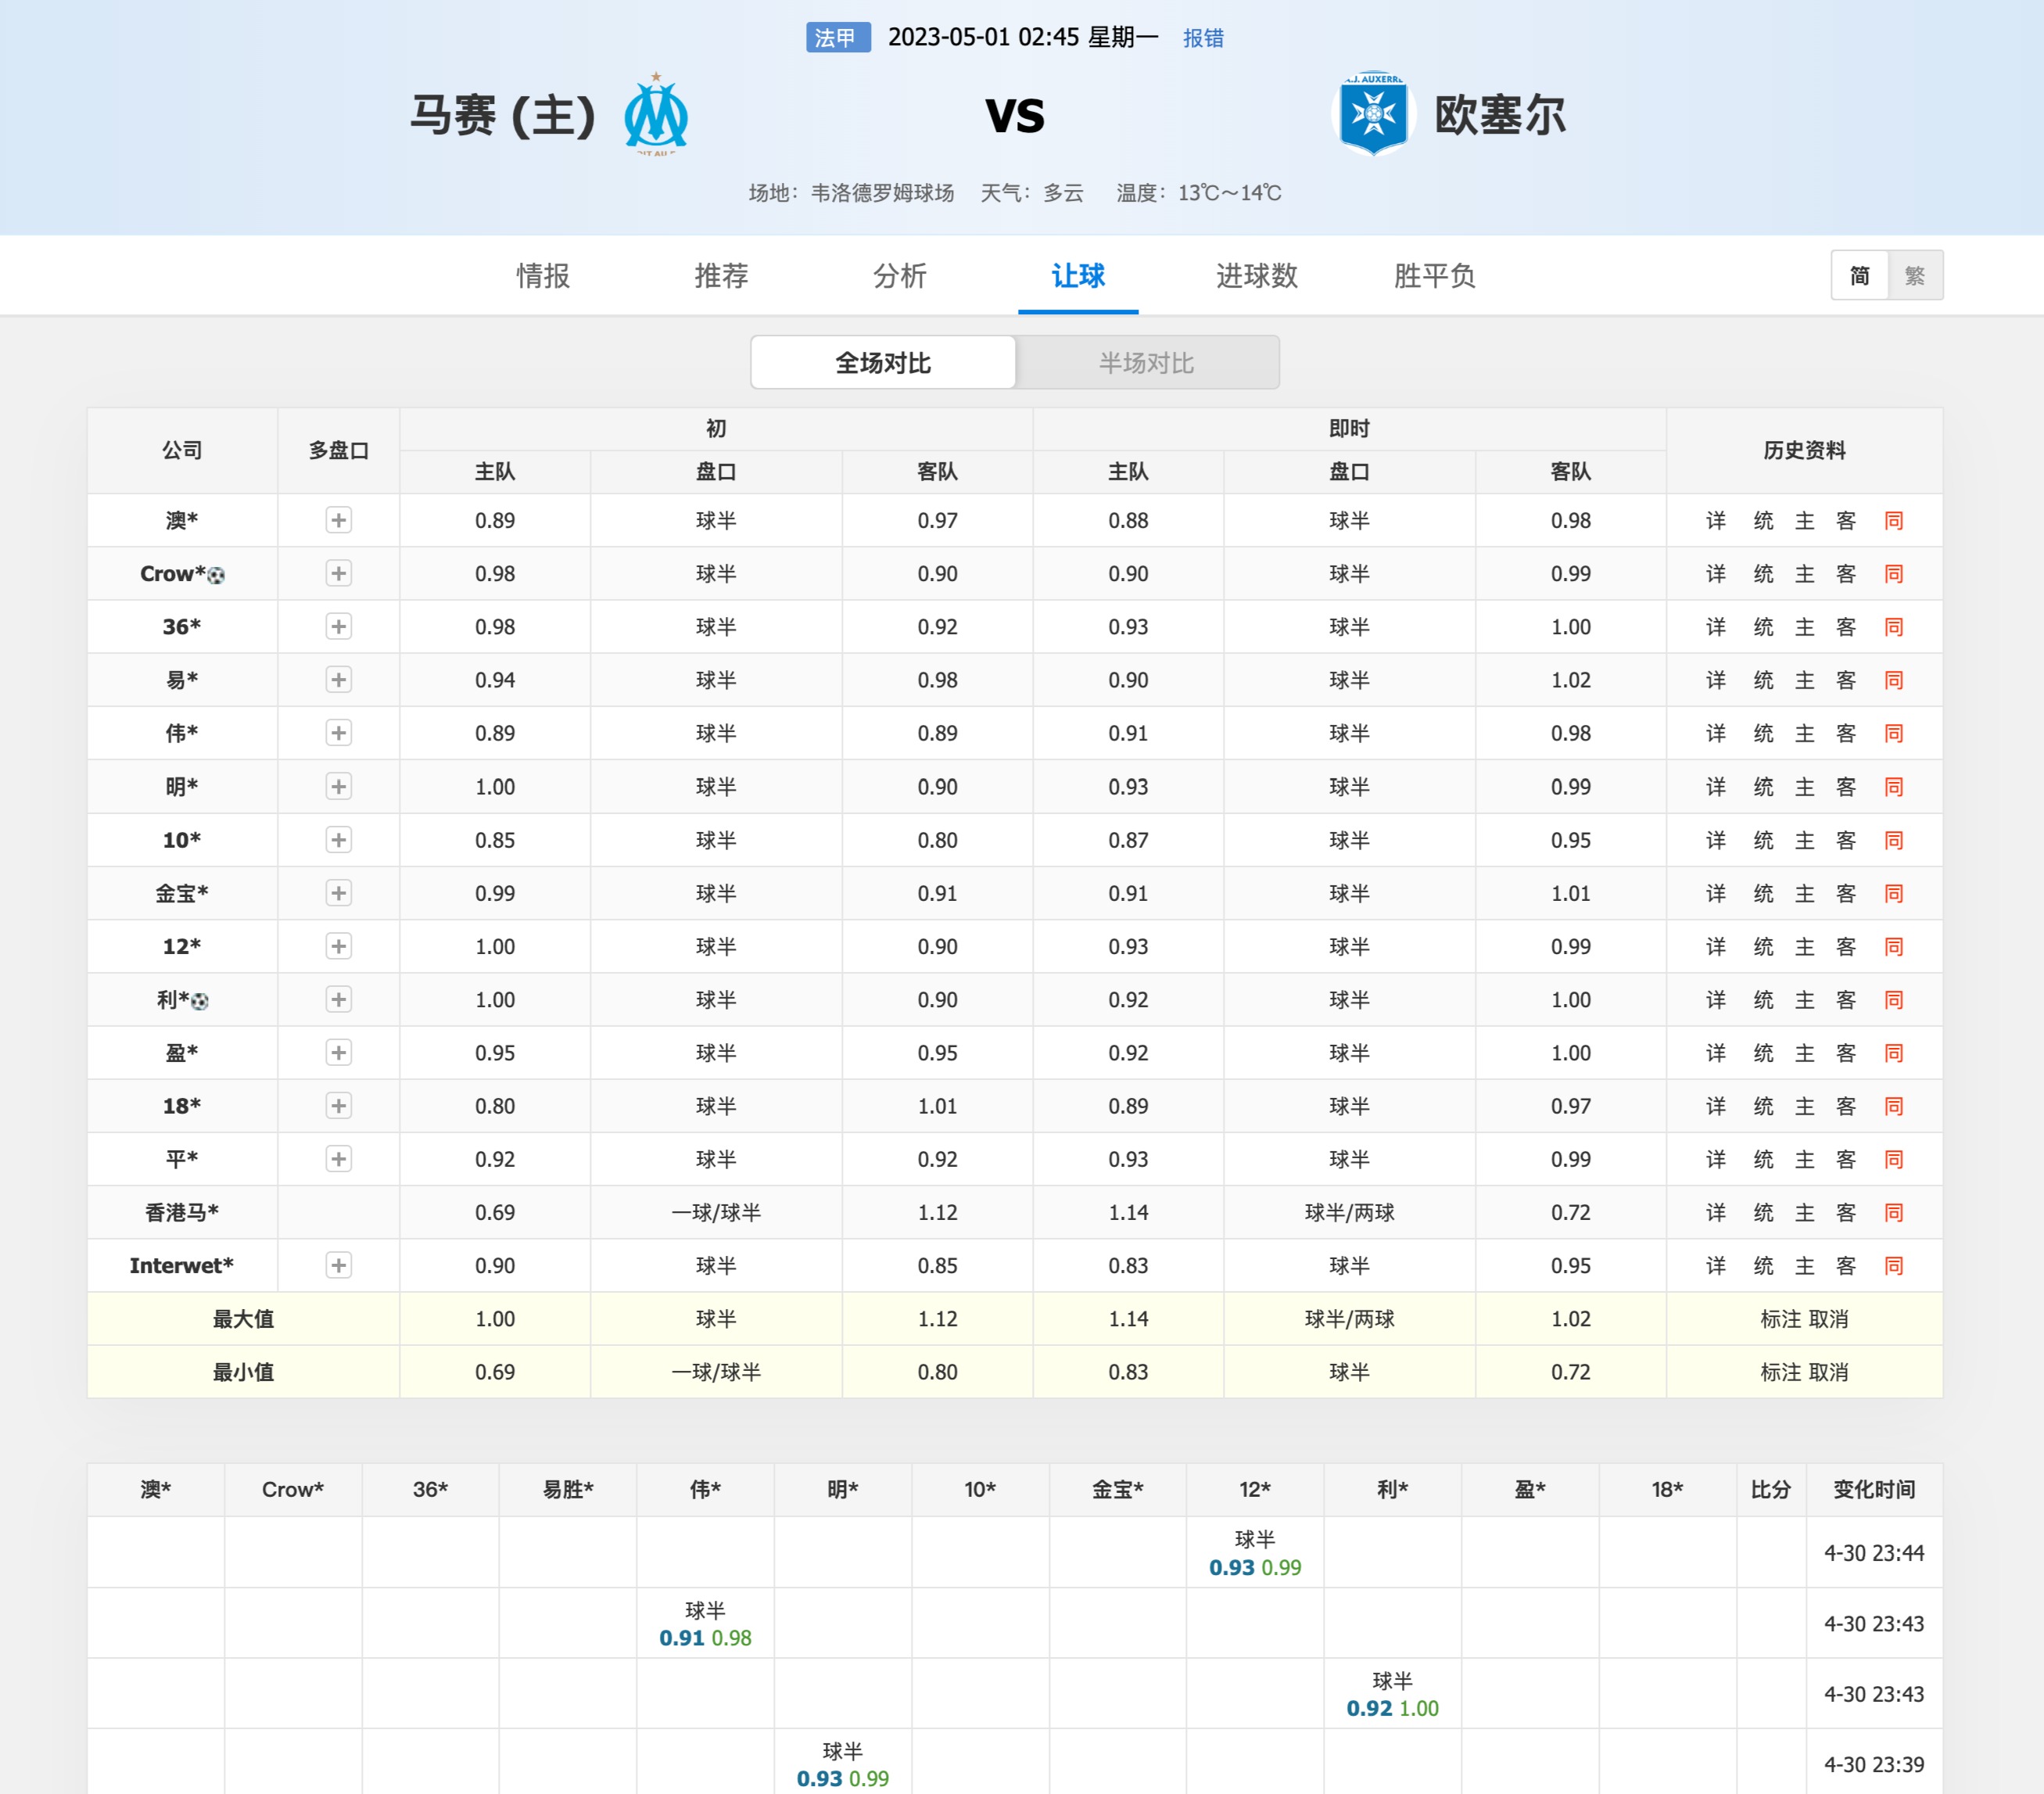
Task: Click the football icon beside 利*
Action: [x=200, y=1001]
